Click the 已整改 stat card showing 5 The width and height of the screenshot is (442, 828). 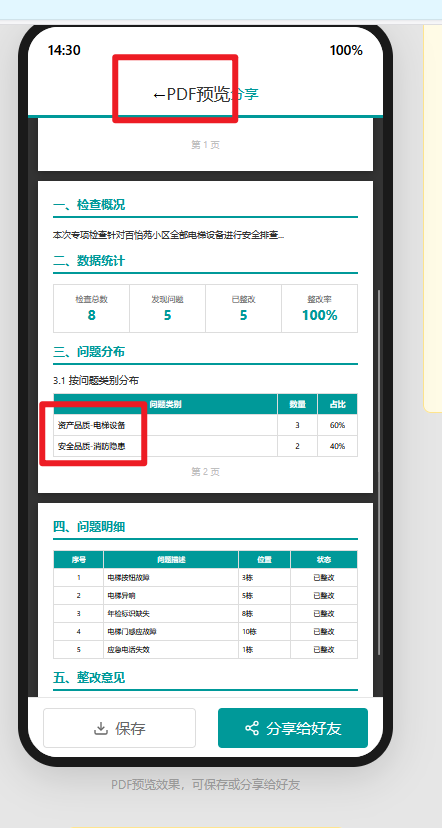[x=243, y=308]
